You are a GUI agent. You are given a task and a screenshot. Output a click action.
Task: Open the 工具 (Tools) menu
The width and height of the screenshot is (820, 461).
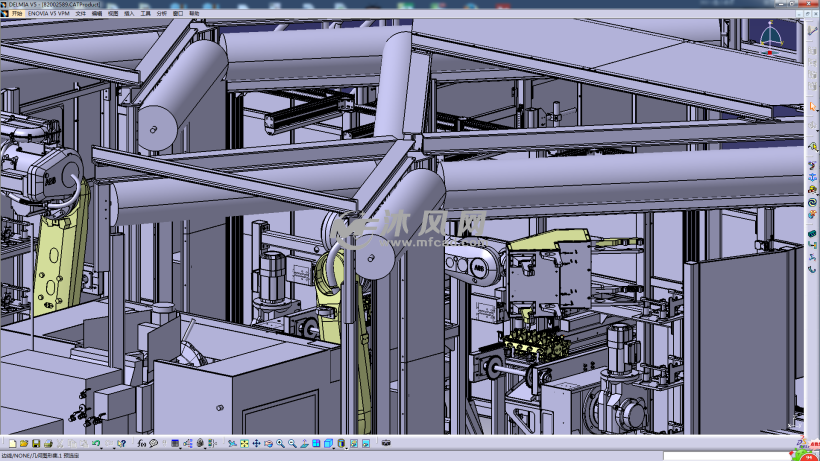coord(145,14)
